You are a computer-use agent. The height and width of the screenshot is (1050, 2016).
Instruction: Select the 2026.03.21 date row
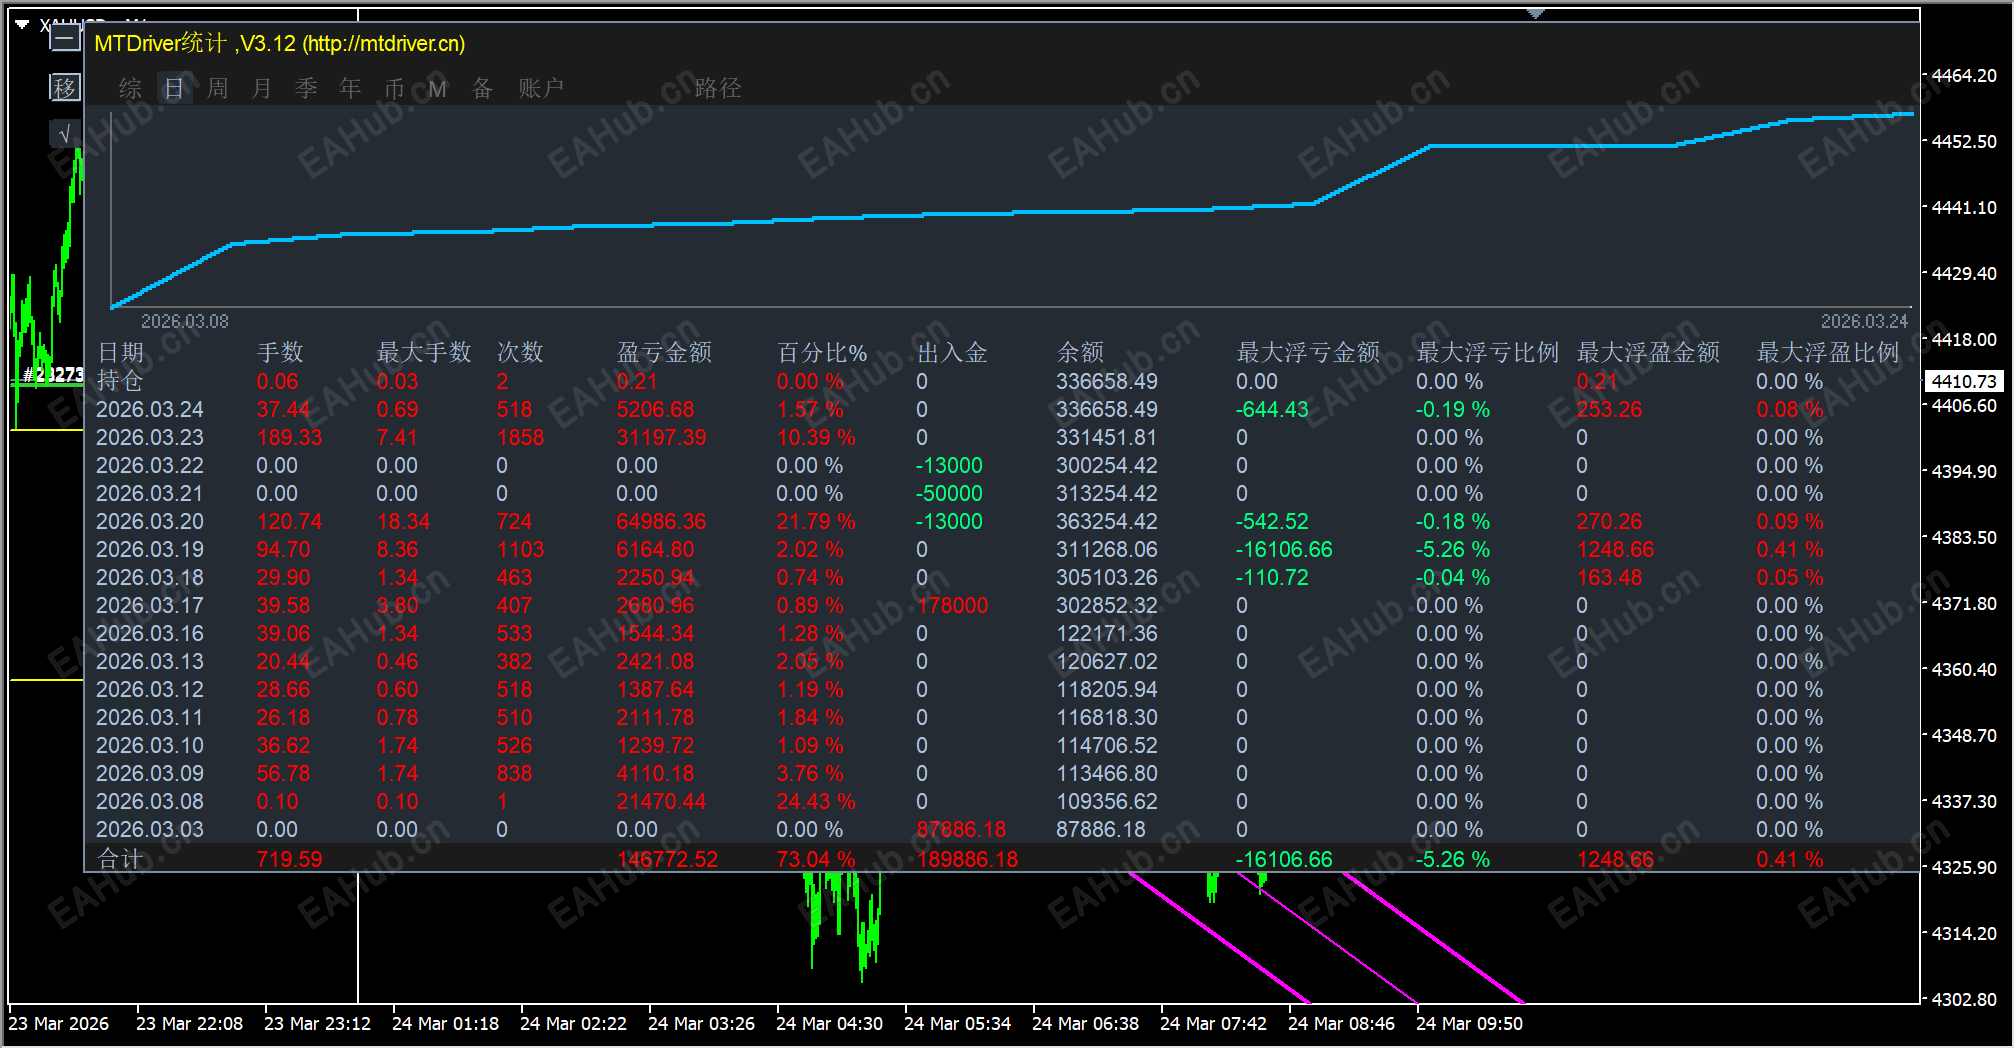(x=150, y=494)
